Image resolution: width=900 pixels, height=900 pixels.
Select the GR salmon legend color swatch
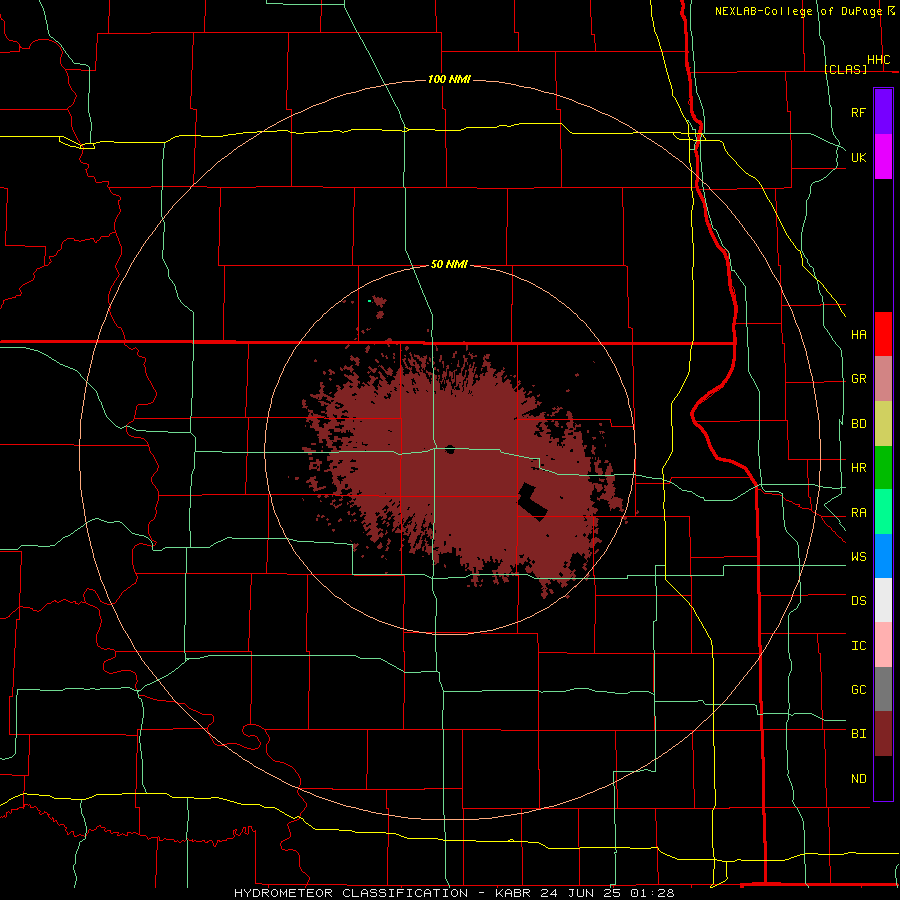[883, 379]
